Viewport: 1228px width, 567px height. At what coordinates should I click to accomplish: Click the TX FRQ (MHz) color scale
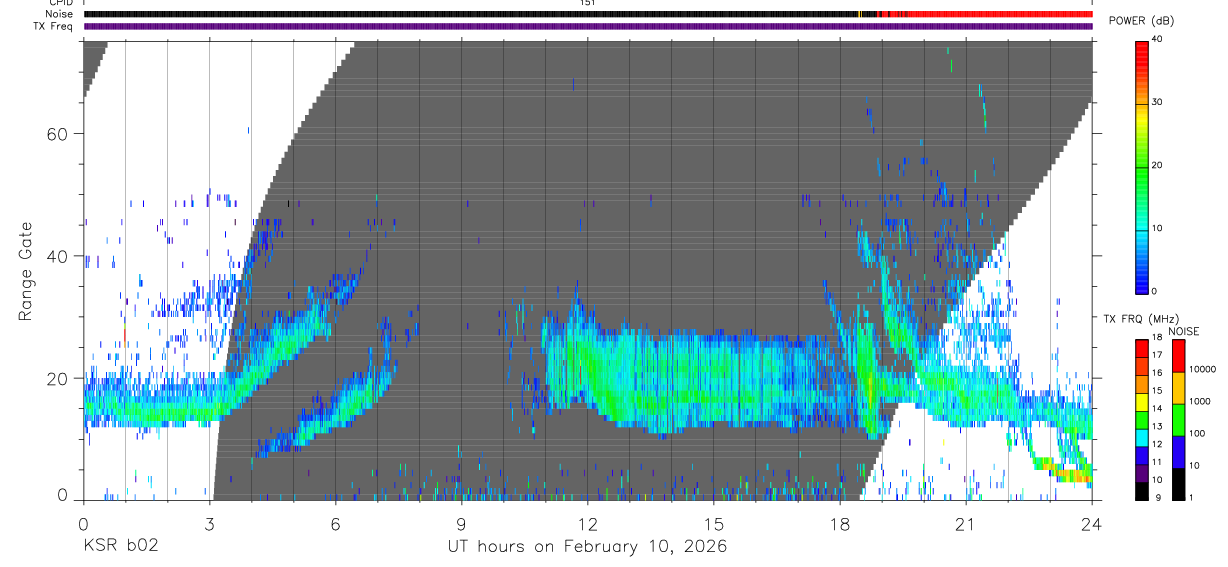click(1142, 419)
